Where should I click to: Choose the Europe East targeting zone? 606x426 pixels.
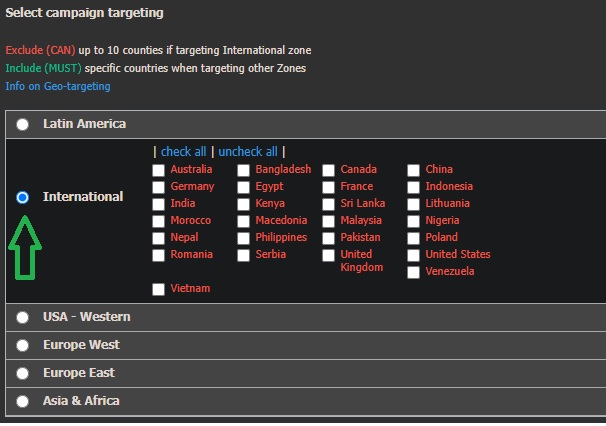click(22, 373)
